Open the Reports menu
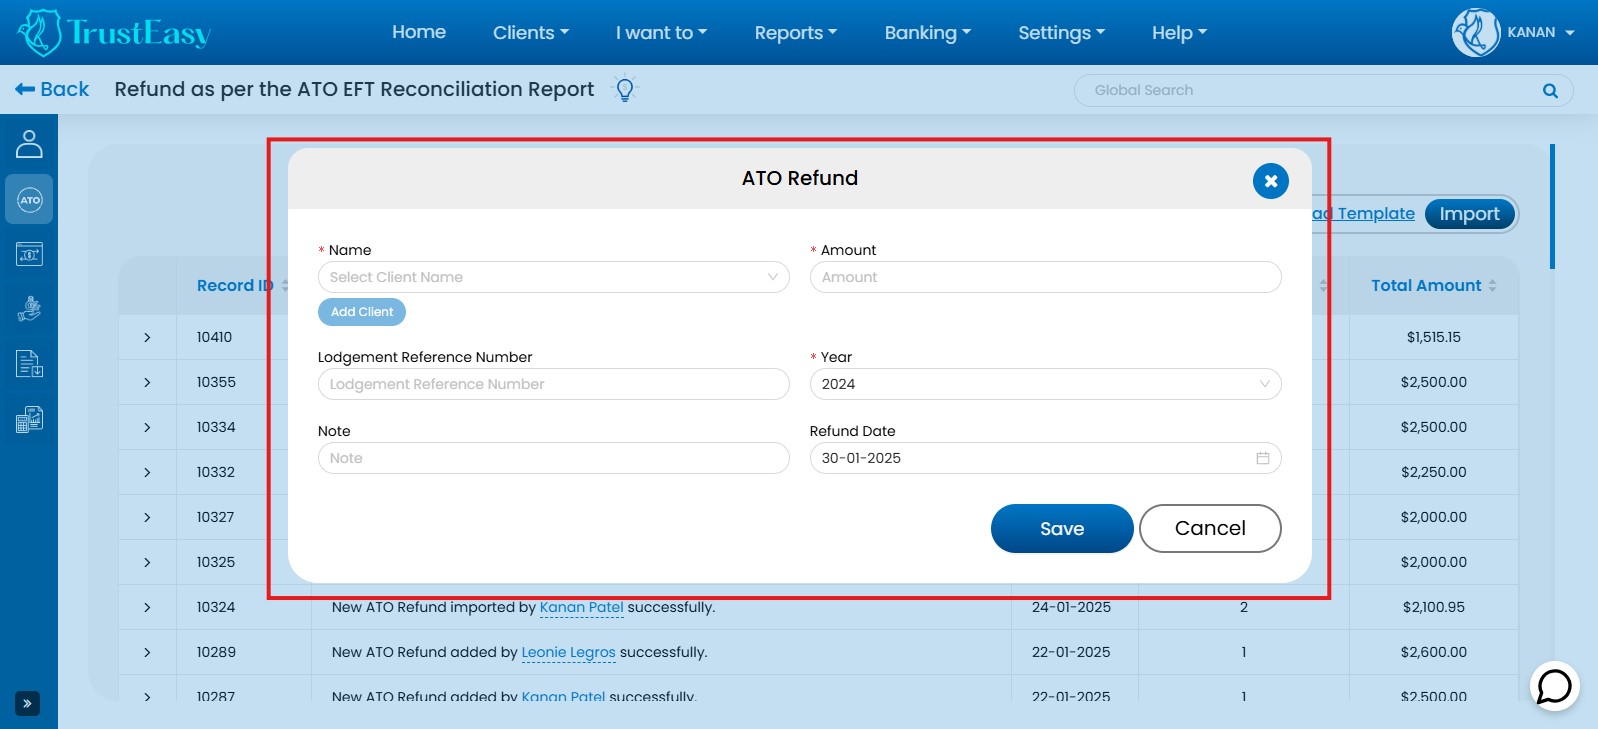This screenshot has width=1598, height=729. tap(795, 33)
